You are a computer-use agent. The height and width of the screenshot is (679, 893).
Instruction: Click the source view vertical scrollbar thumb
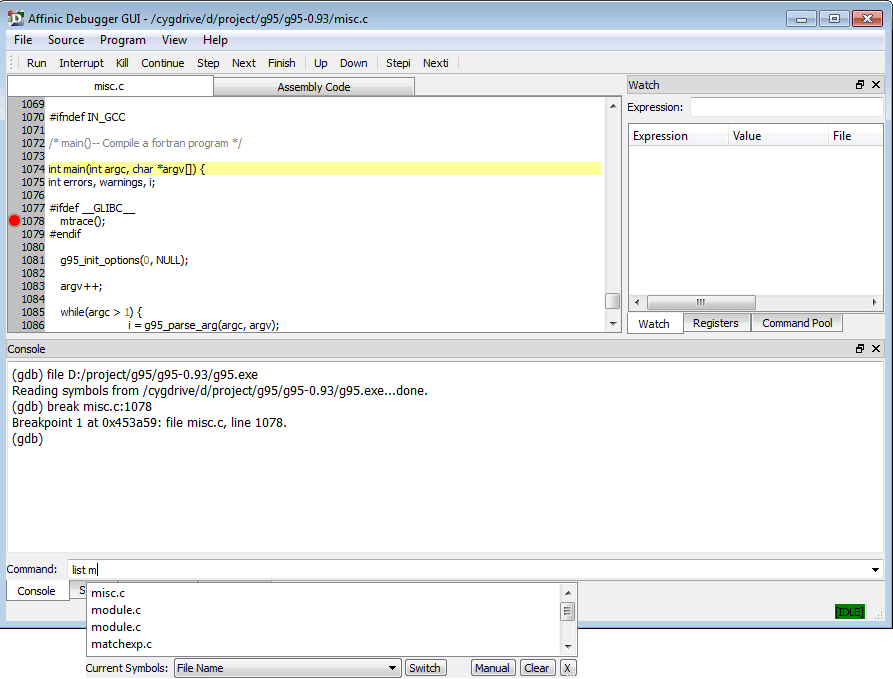[612, 300]
